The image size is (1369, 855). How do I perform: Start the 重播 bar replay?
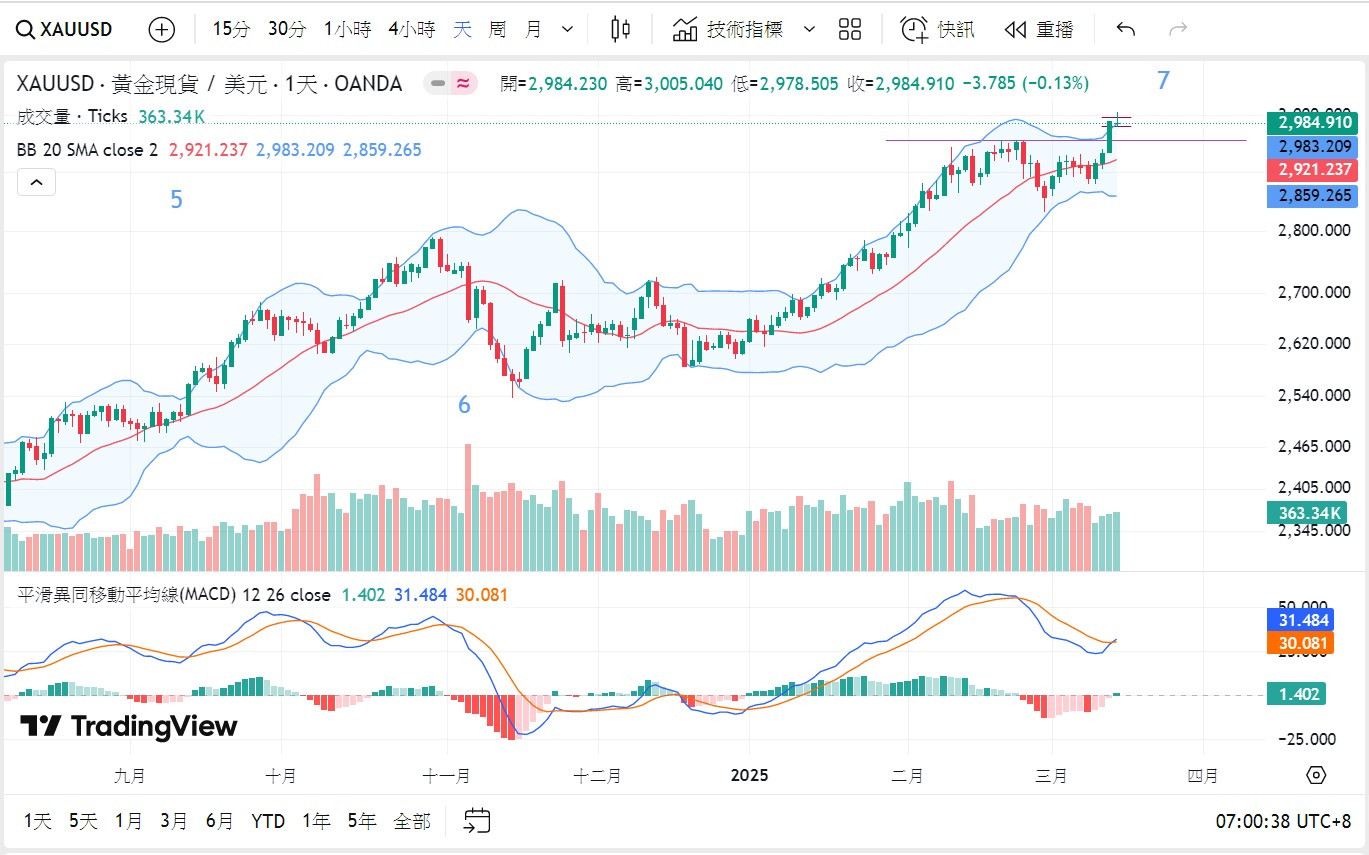click(x=1039, y=29)
